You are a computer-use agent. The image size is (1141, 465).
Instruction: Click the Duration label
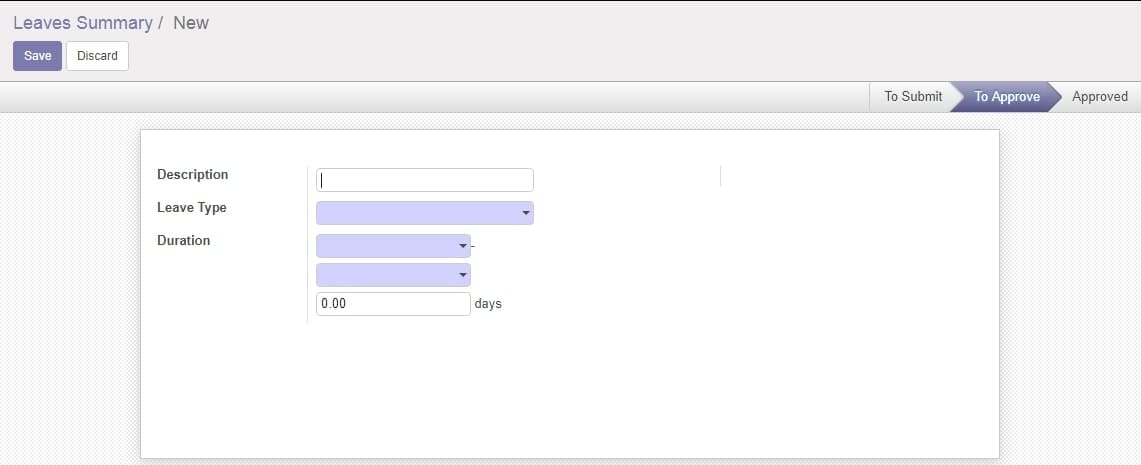(183, 240)
